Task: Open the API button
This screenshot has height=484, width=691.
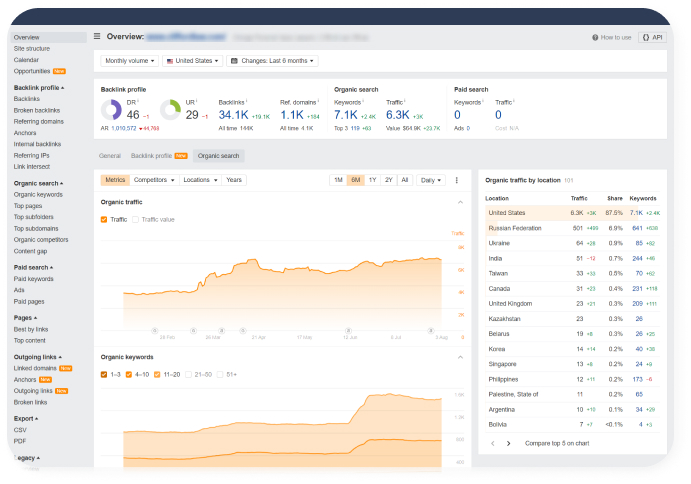Action: pos(651,37)
